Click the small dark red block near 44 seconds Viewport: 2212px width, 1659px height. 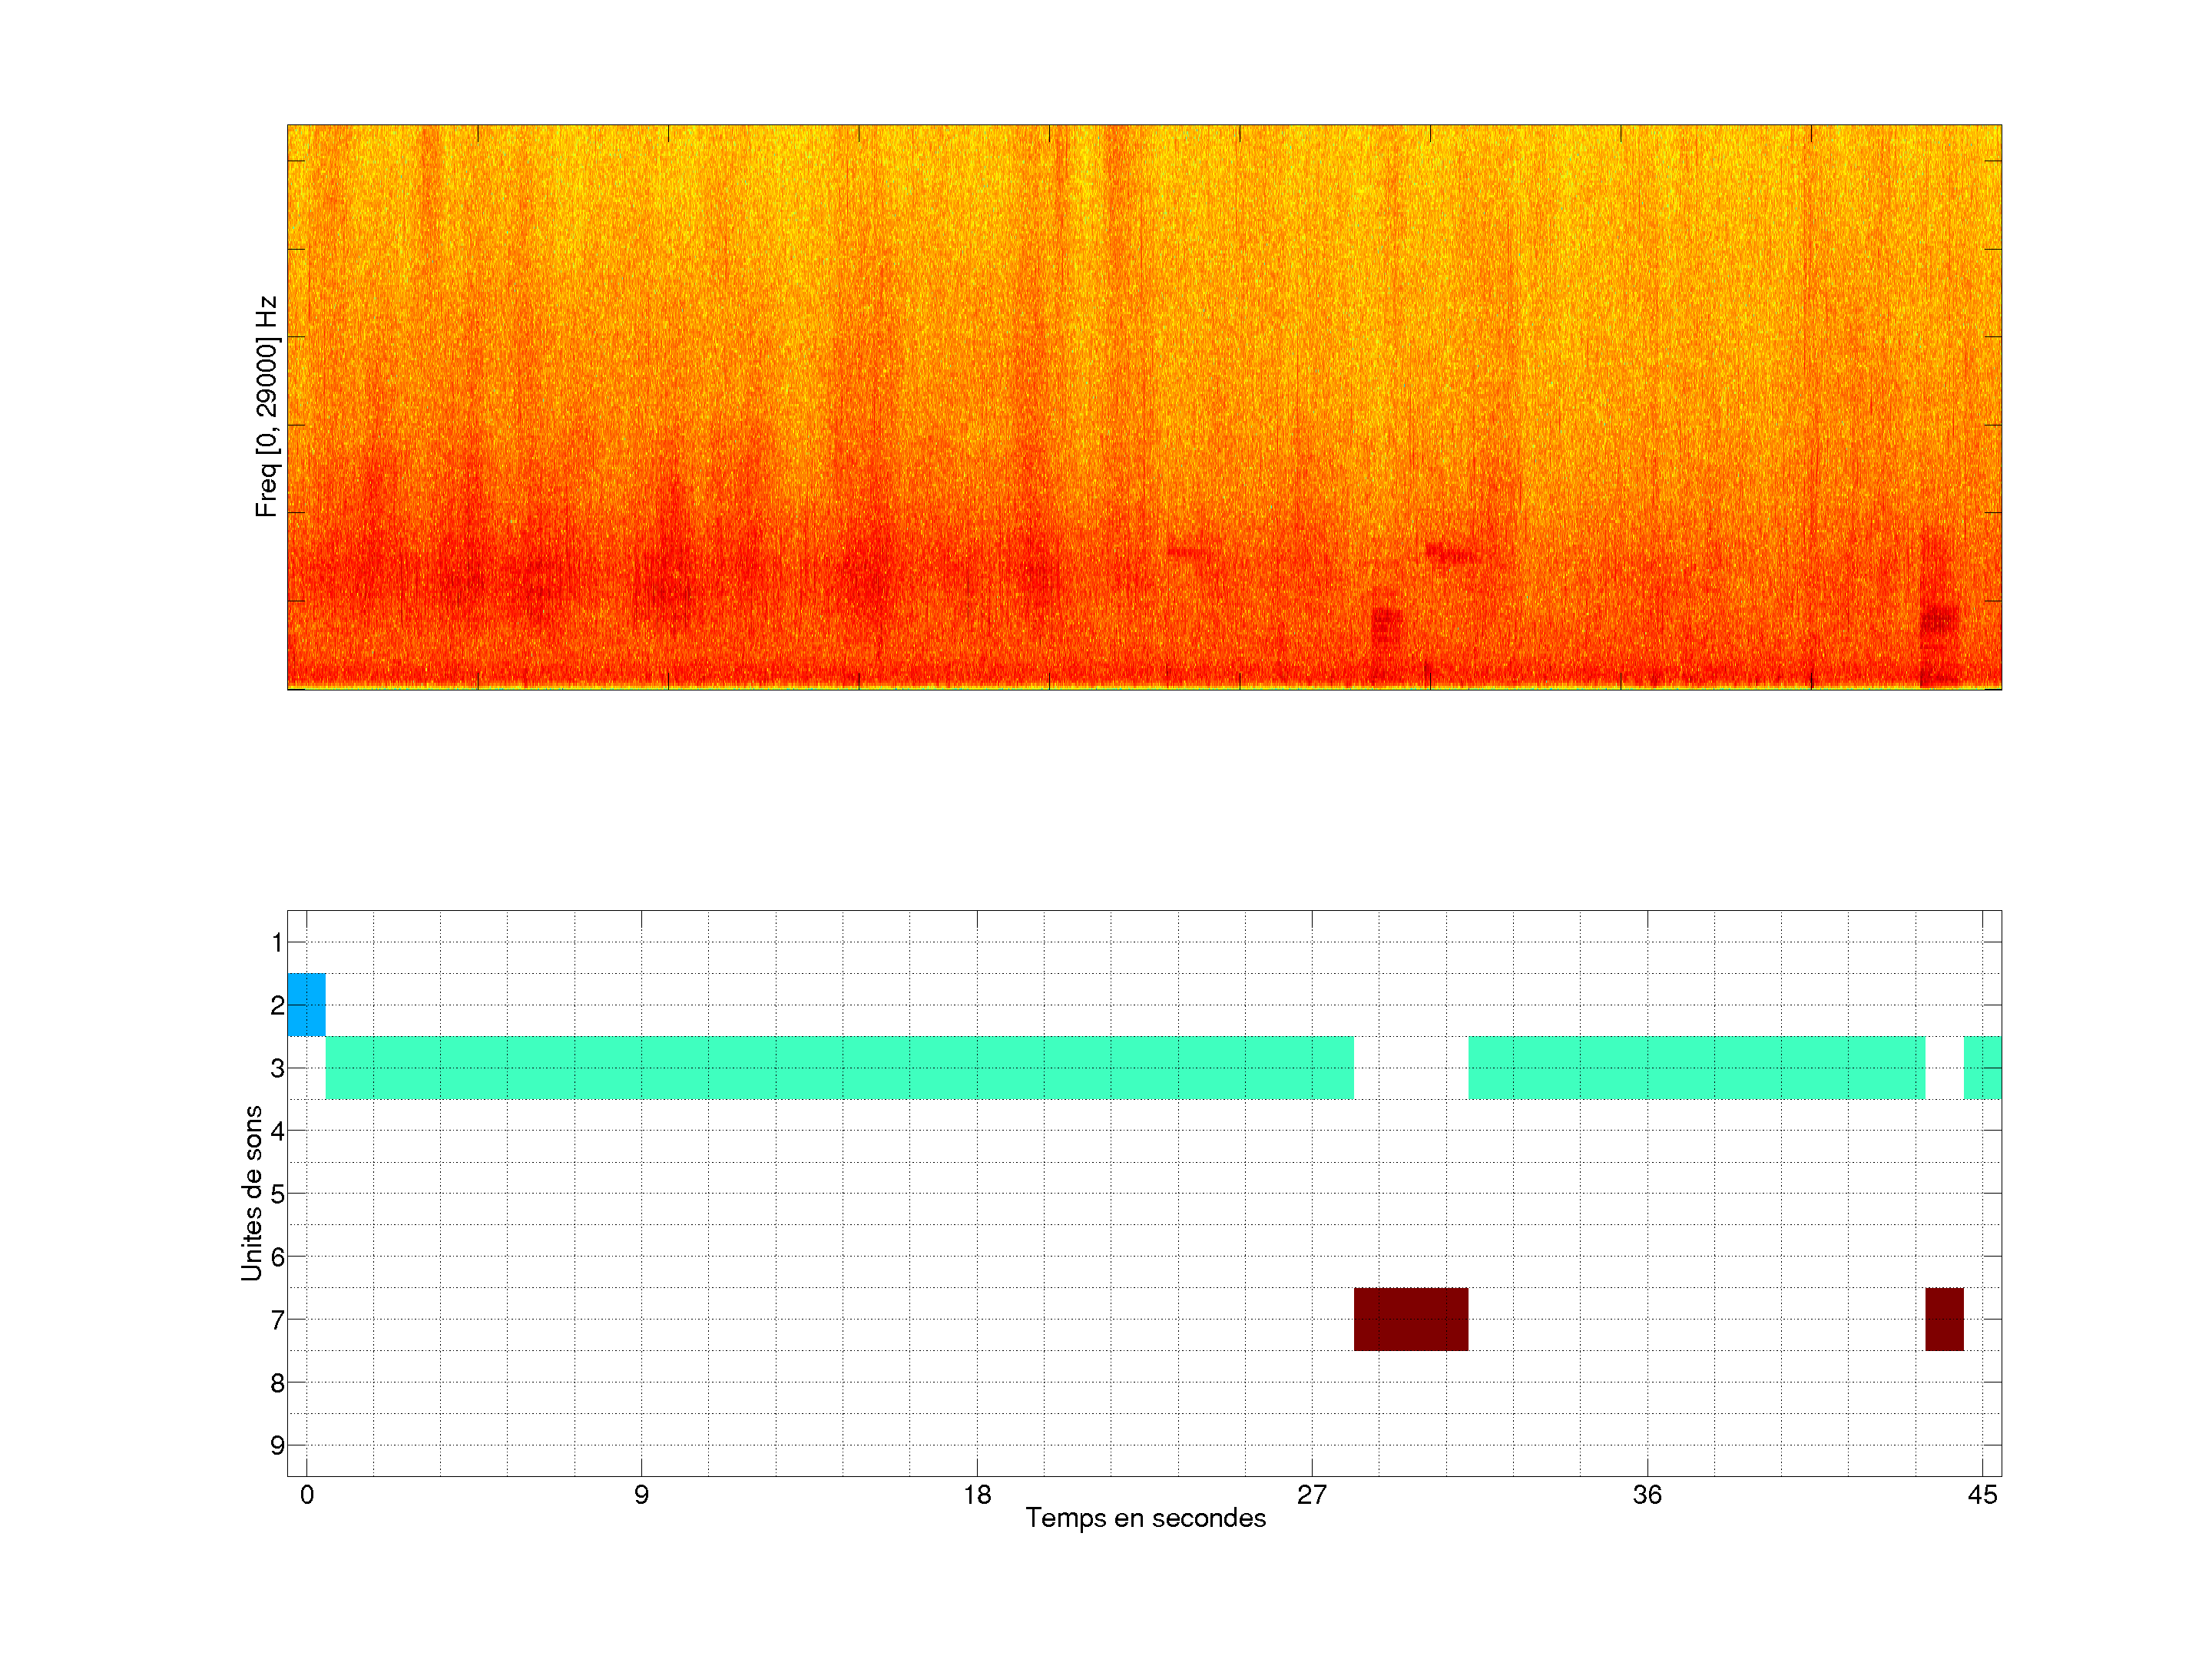[x=1944, y=1319]
